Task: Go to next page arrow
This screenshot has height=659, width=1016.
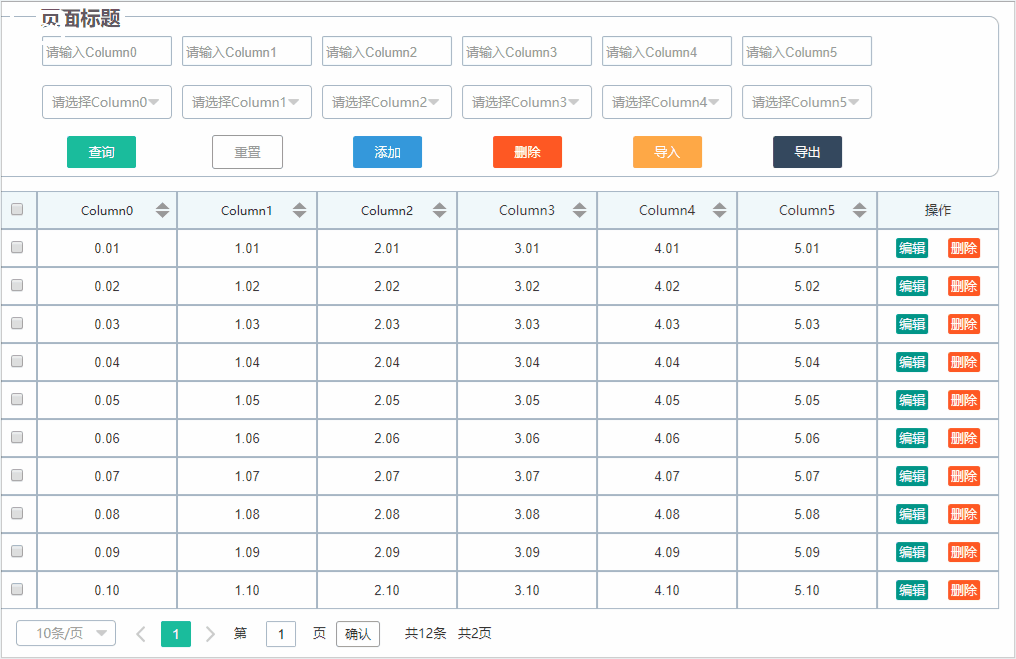Action: 210,634
